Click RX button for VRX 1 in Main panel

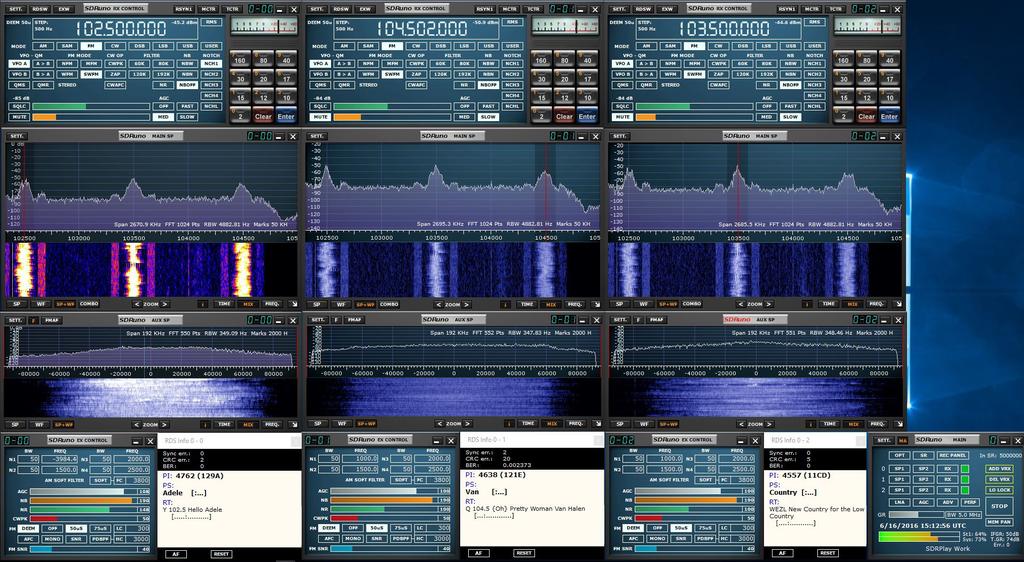[x=948, y=479]
